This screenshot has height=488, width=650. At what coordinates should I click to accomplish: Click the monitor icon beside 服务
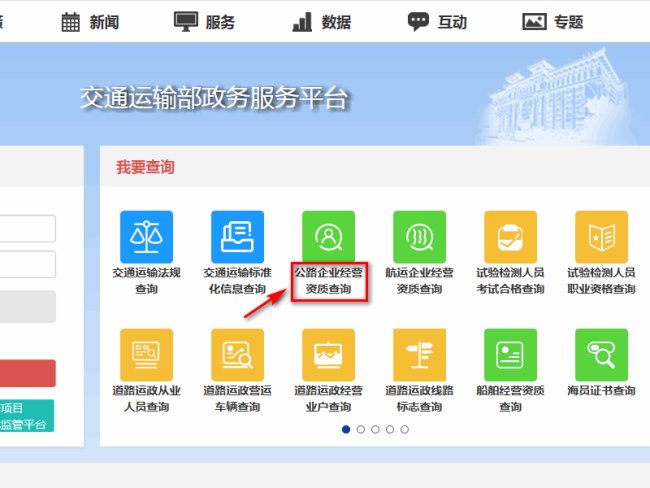point(186,22)
